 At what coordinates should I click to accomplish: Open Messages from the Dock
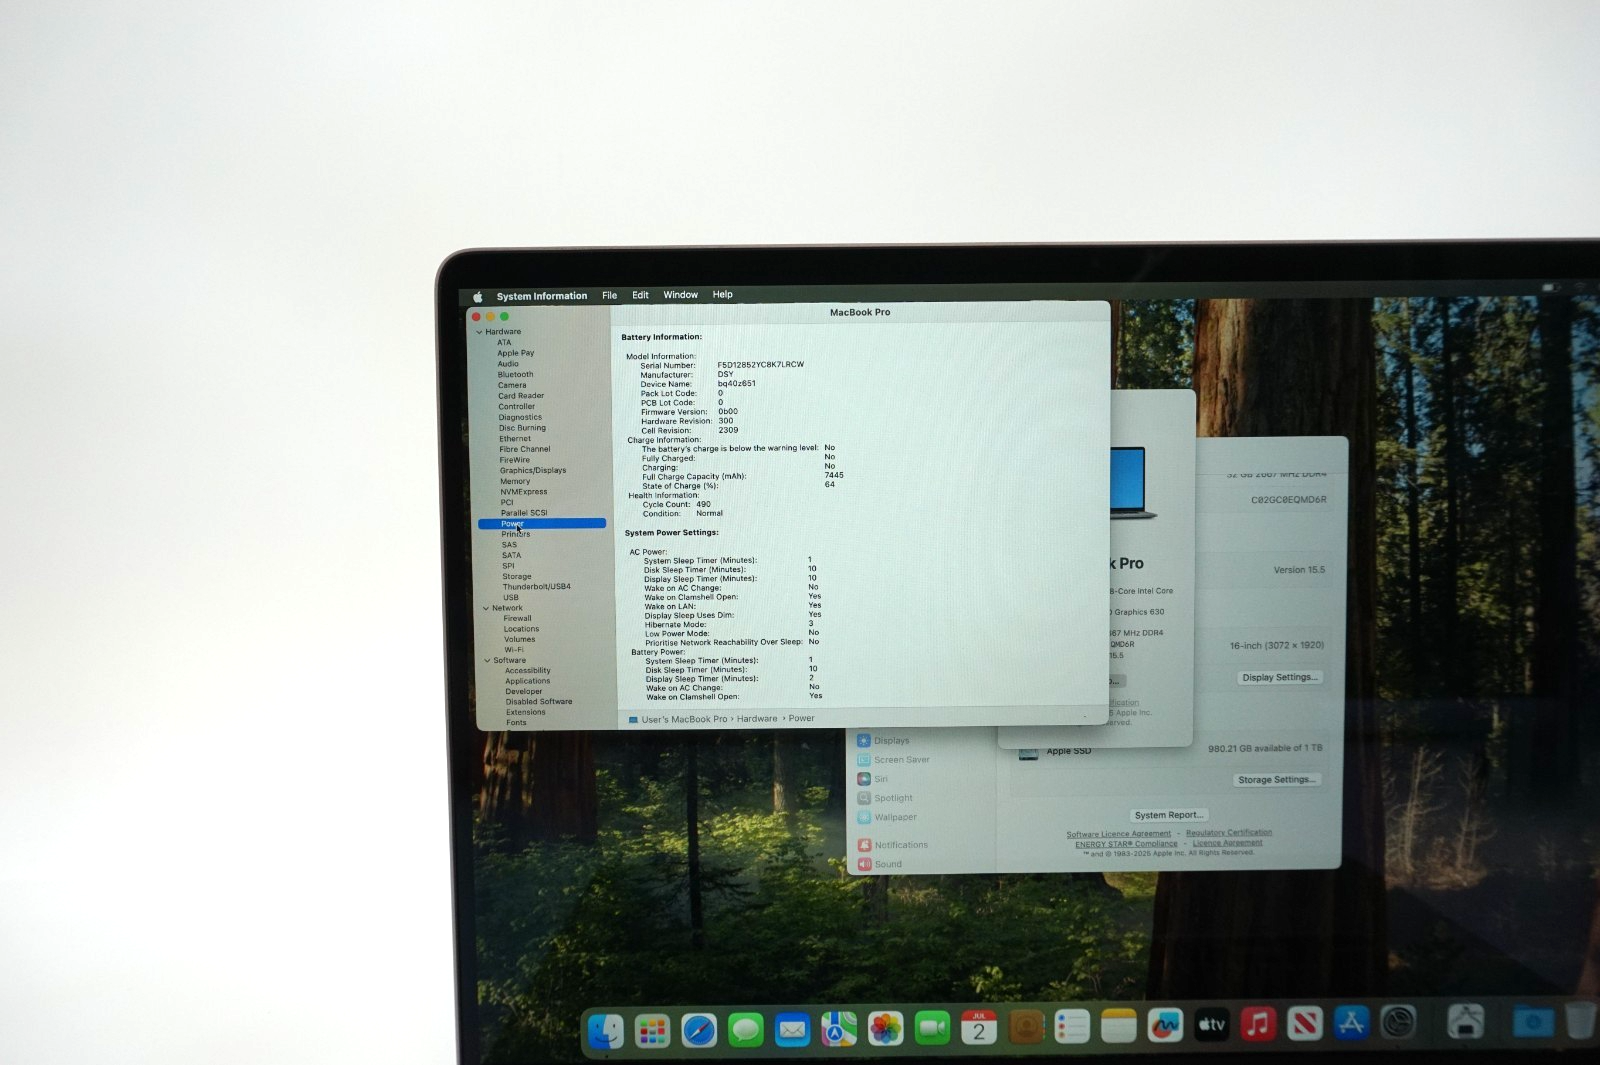click(746, 1029)
